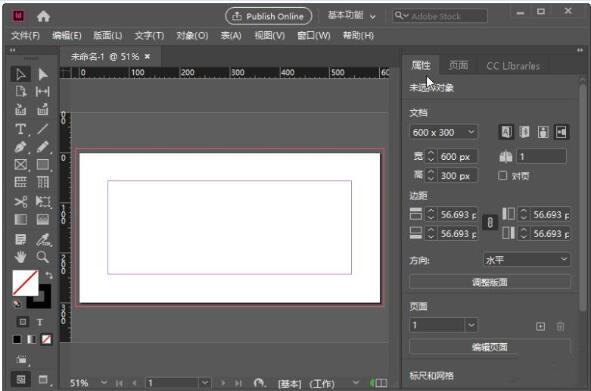This screenshot has width=591, height=391.
Task: Set landscape page orientation
Action: 561,132
